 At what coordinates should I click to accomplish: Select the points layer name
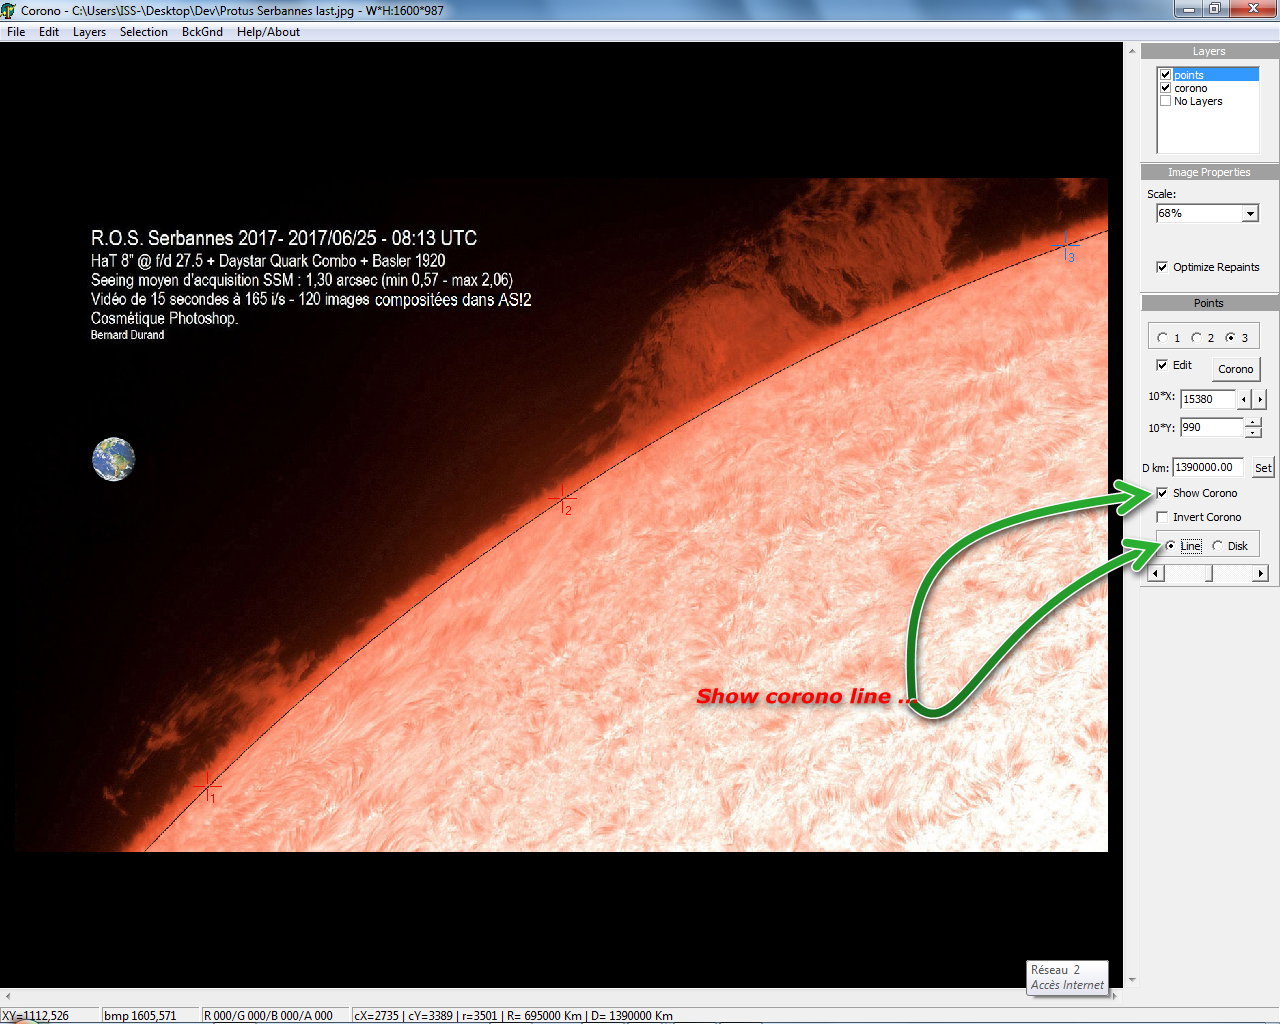click(1189, 75)
